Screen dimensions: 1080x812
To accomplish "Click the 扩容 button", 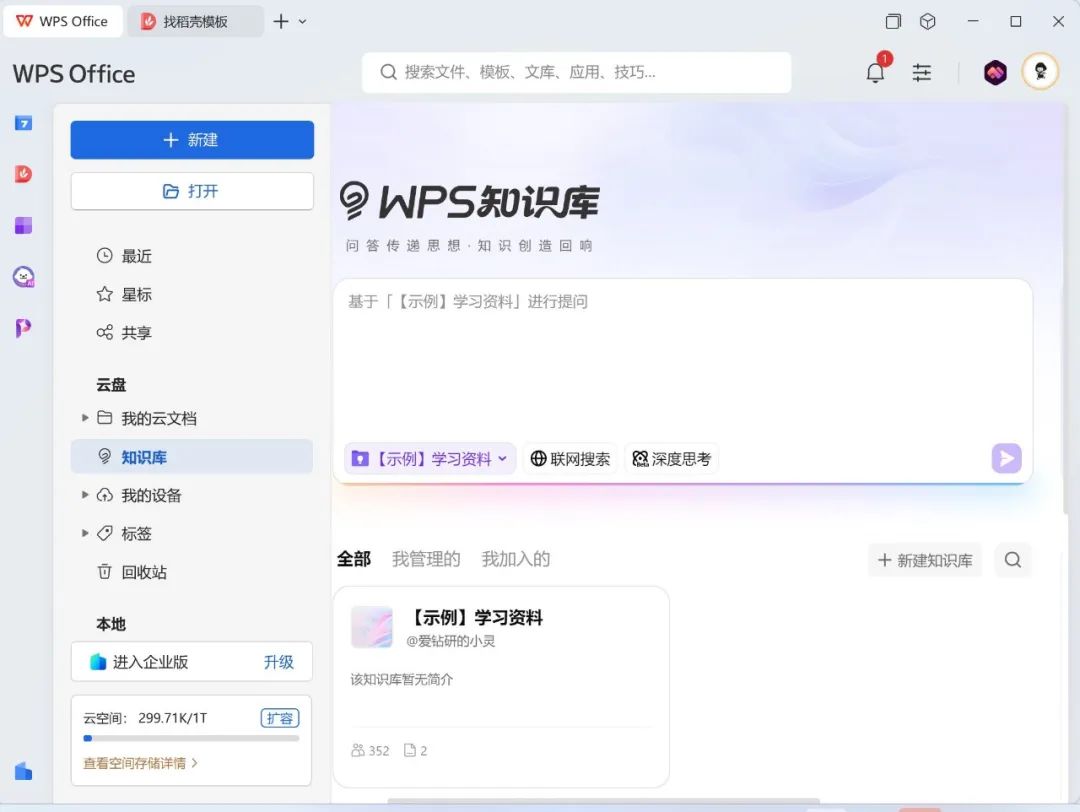I will click(280, 718).
